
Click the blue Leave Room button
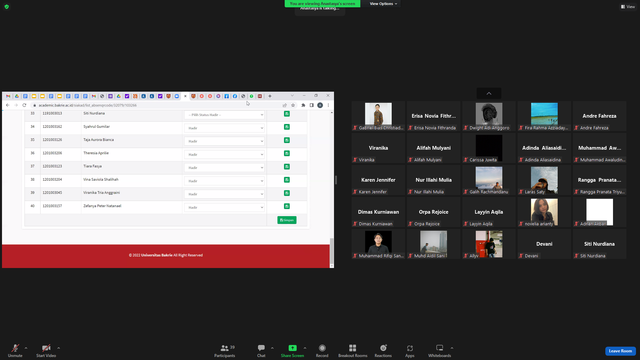(620, 351)
